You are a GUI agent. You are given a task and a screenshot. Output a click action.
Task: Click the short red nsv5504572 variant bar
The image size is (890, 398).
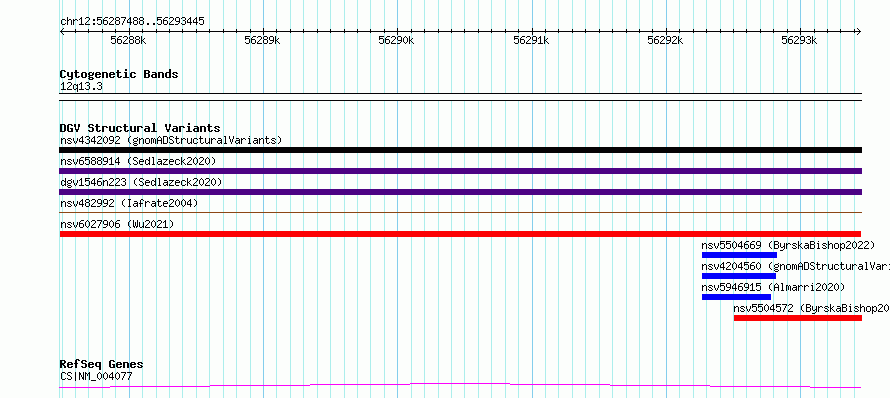pos(798,318)
